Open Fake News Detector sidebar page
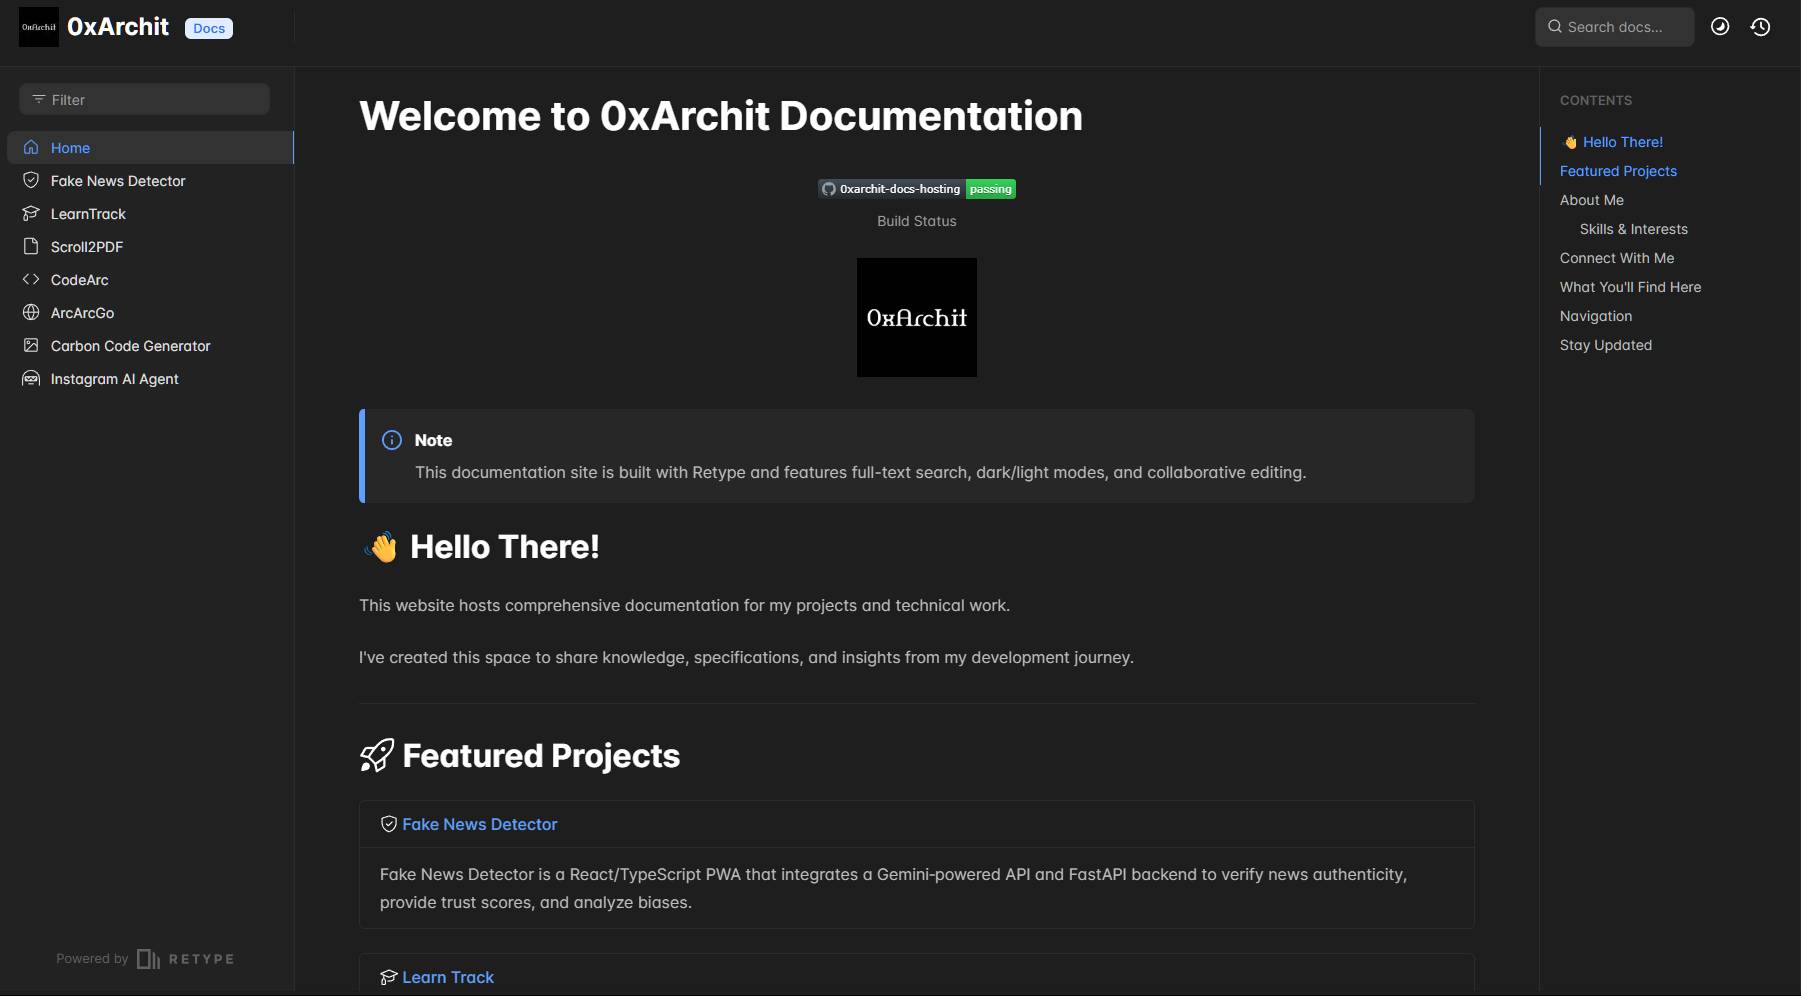The height and width of the screenshot is (996, 1801). click(x=118, y=181)
